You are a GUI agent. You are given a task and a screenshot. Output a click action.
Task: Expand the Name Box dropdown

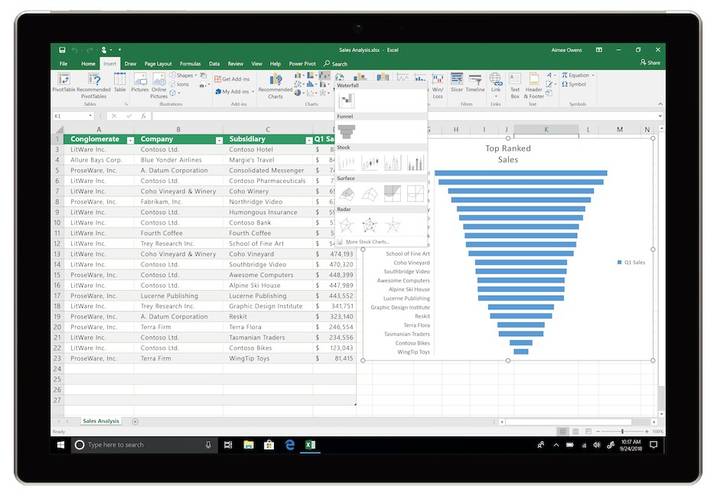pyautogui.click(x=90, y=116)
